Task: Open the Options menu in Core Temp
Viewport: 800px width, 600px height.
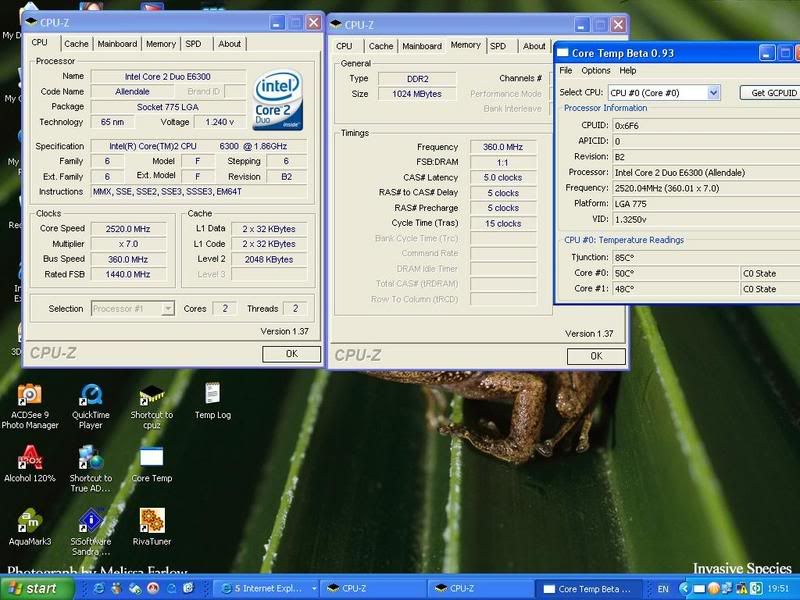Action: (x=595, y=70)
